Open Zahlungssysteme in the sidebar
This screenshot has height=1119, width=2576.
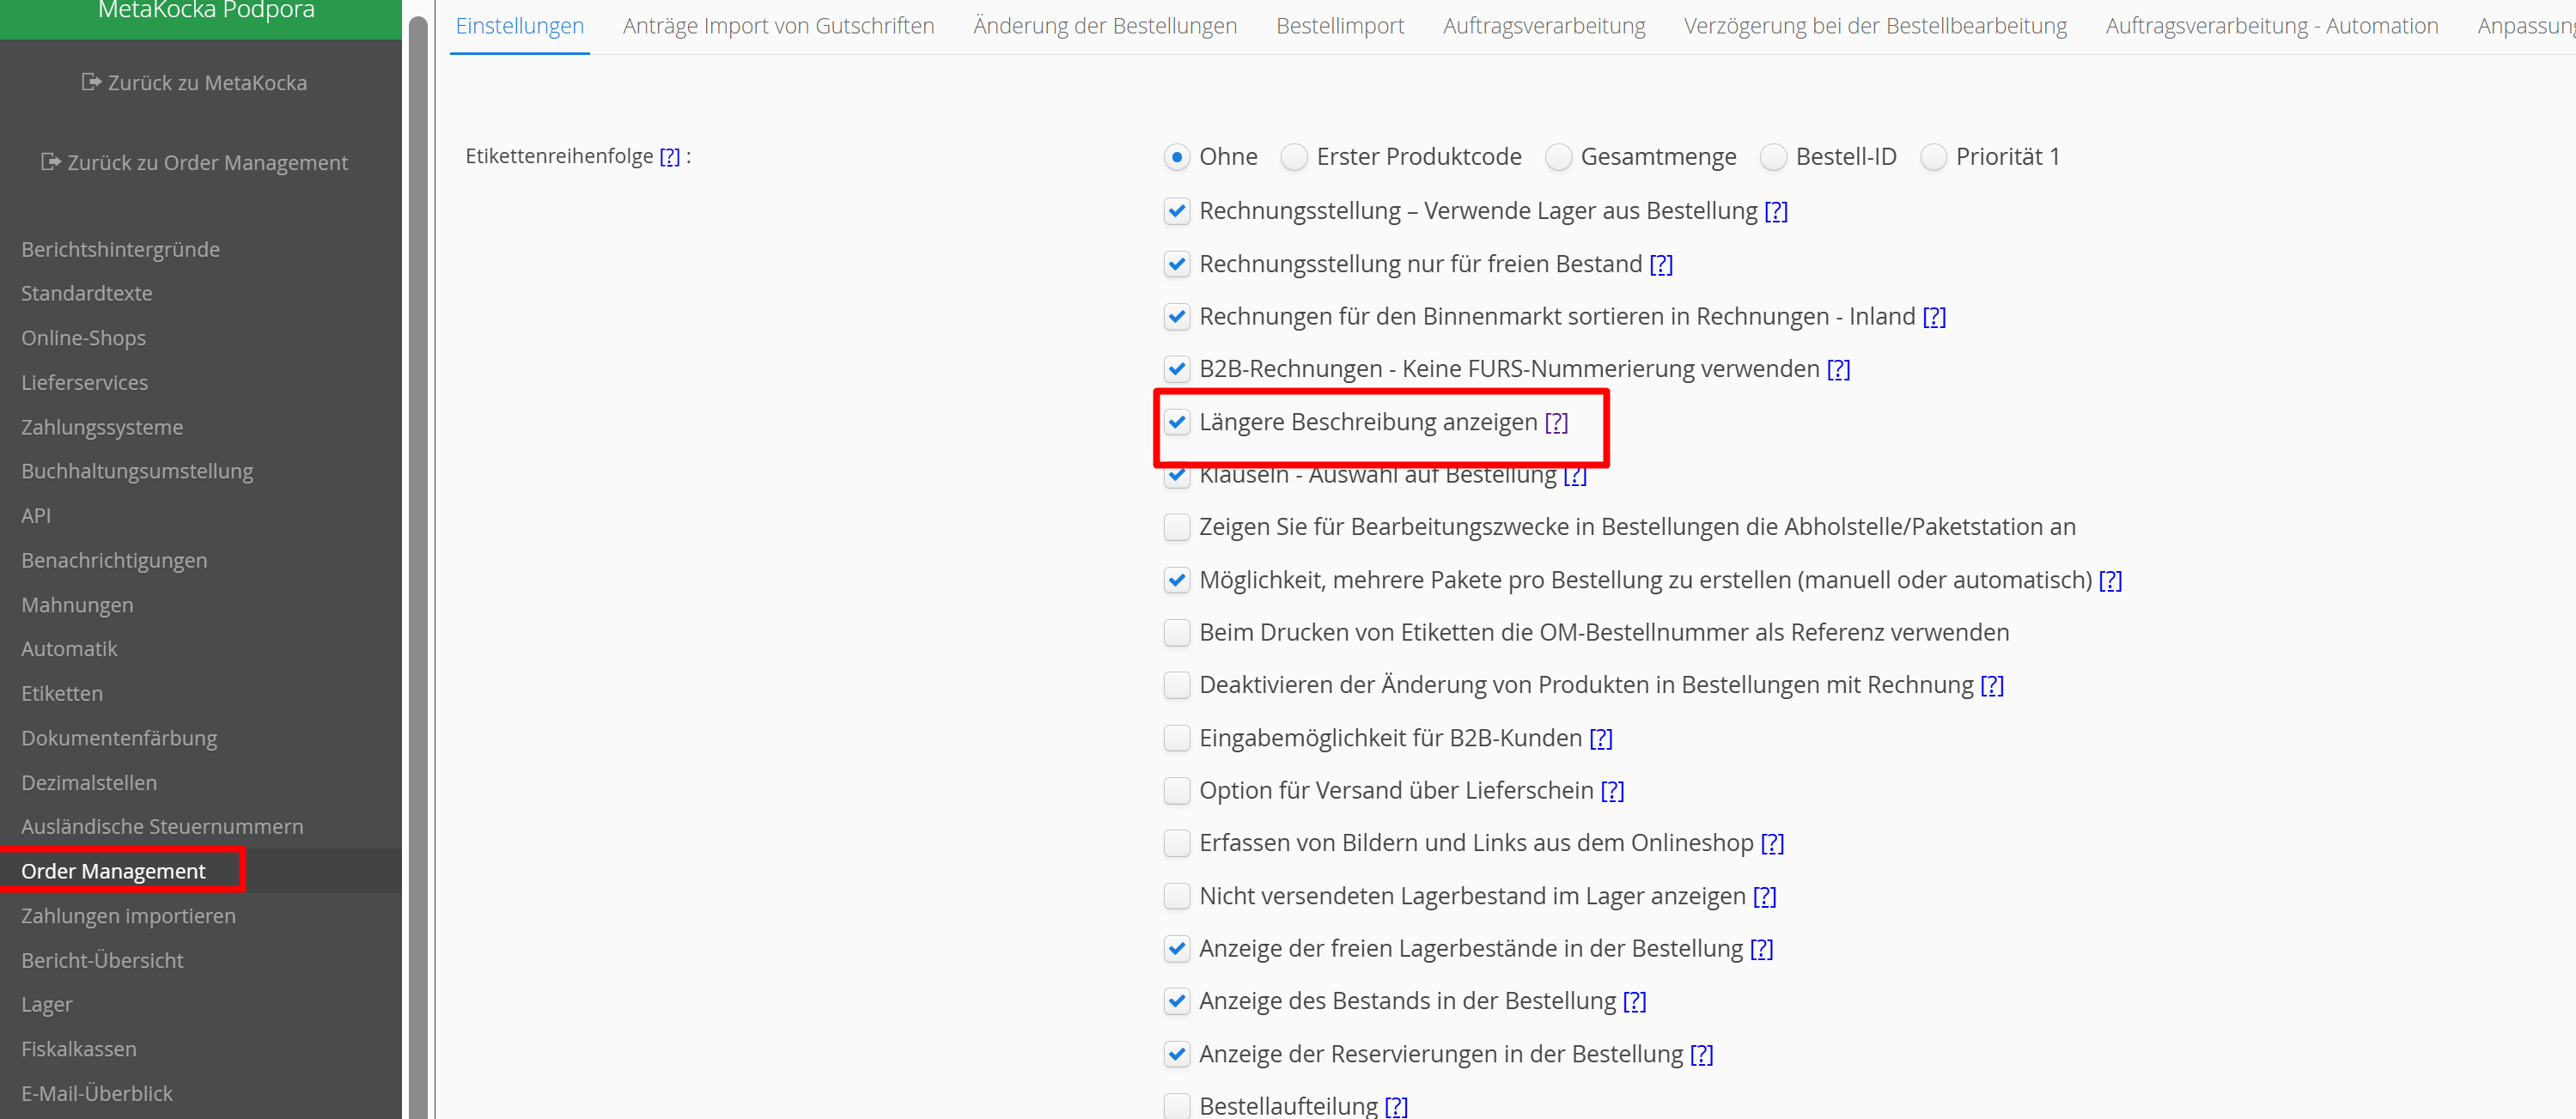(102, 427)
